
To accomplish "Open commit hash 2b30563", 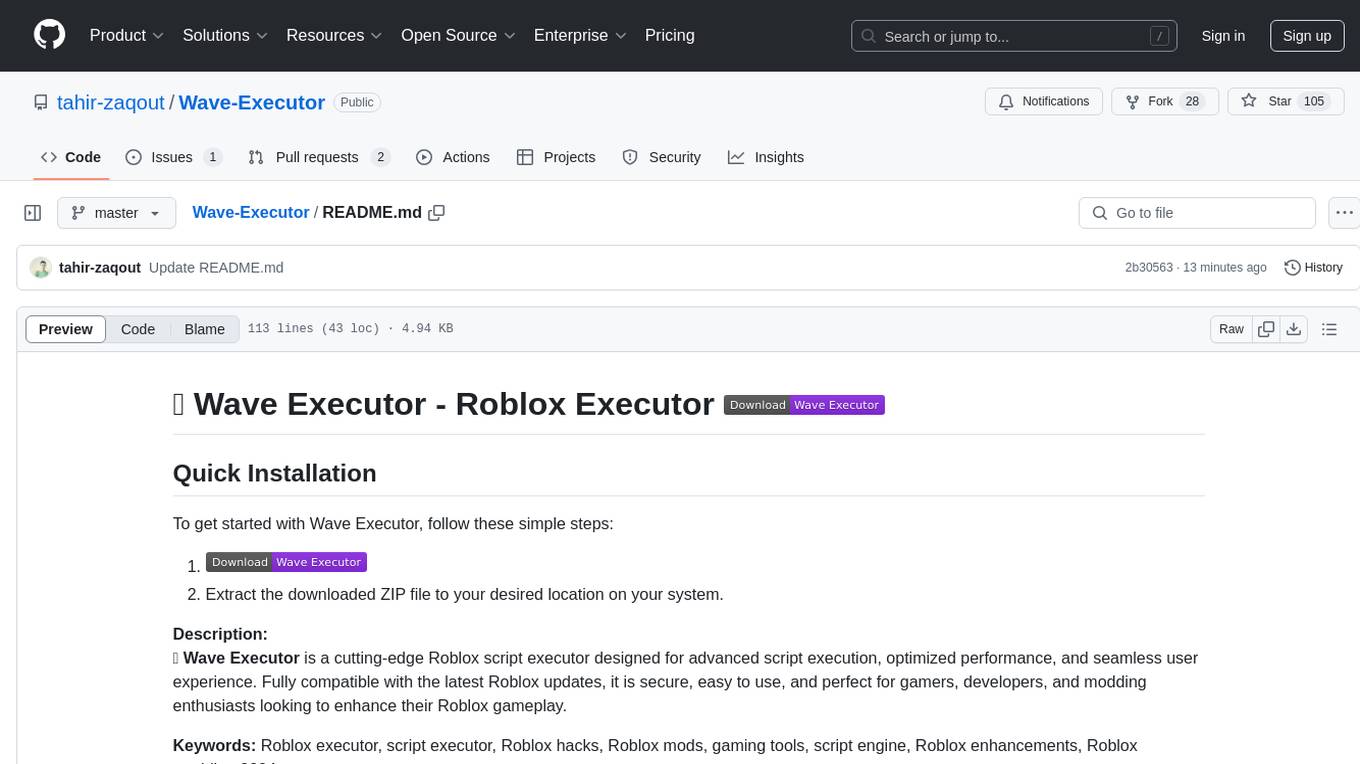I will click(x=1149, y=268).
